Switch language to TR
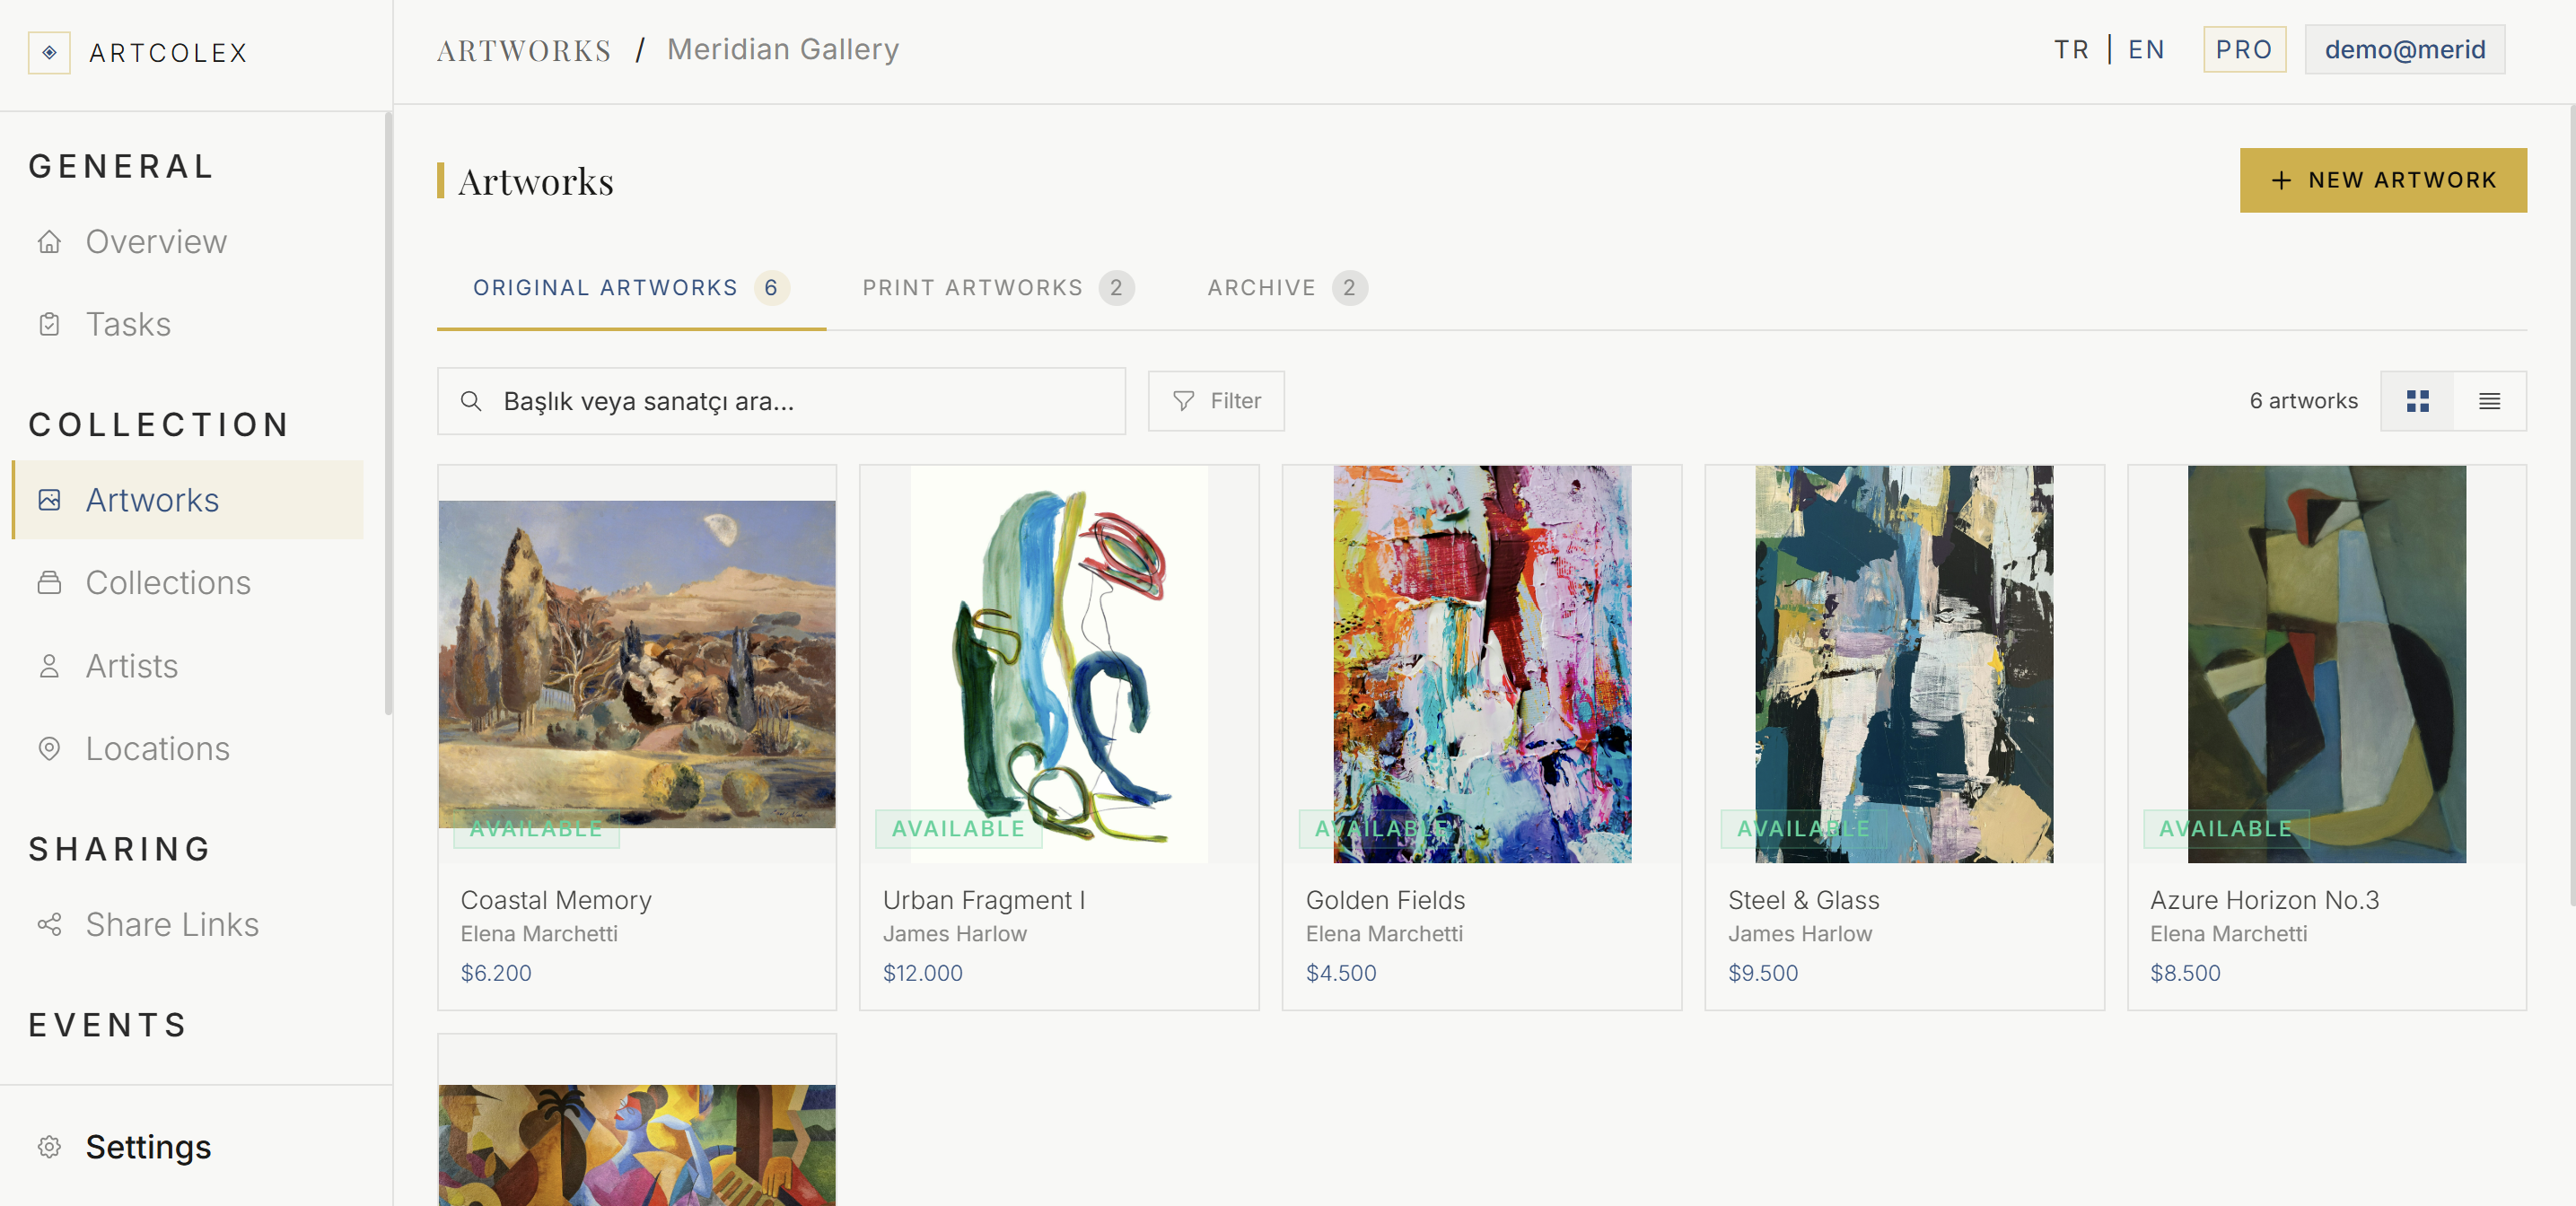The image size is (2576, 1206). (2071, 50)
